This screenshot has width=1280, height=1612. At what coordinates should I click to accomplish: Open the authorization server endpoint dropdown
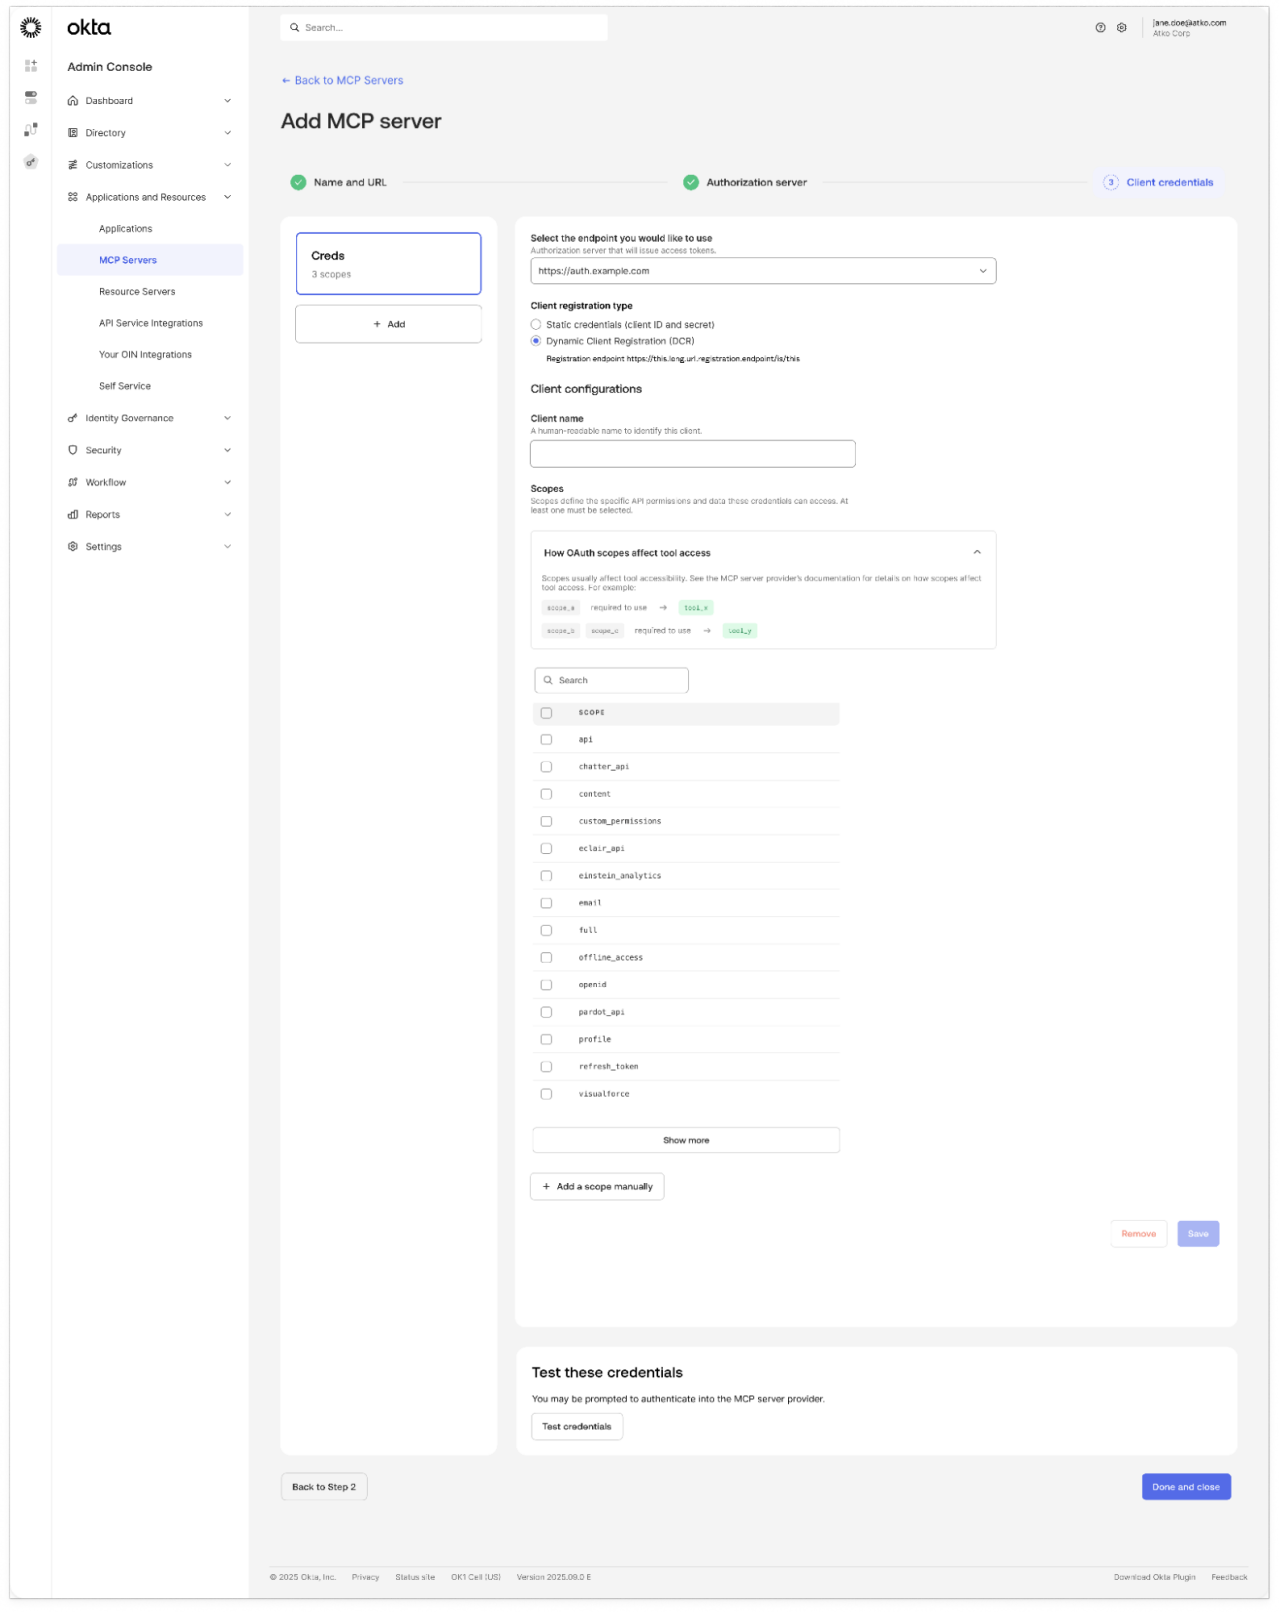coord(763,271)
